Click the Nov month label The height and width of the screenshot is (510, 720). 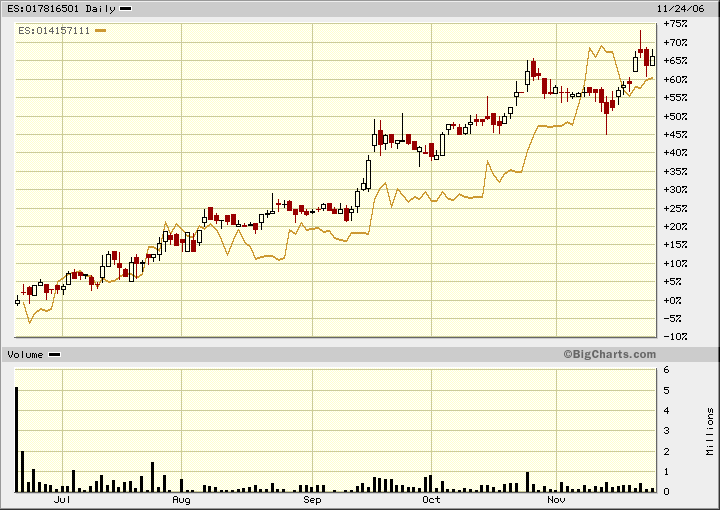click(x=556, y=499)
